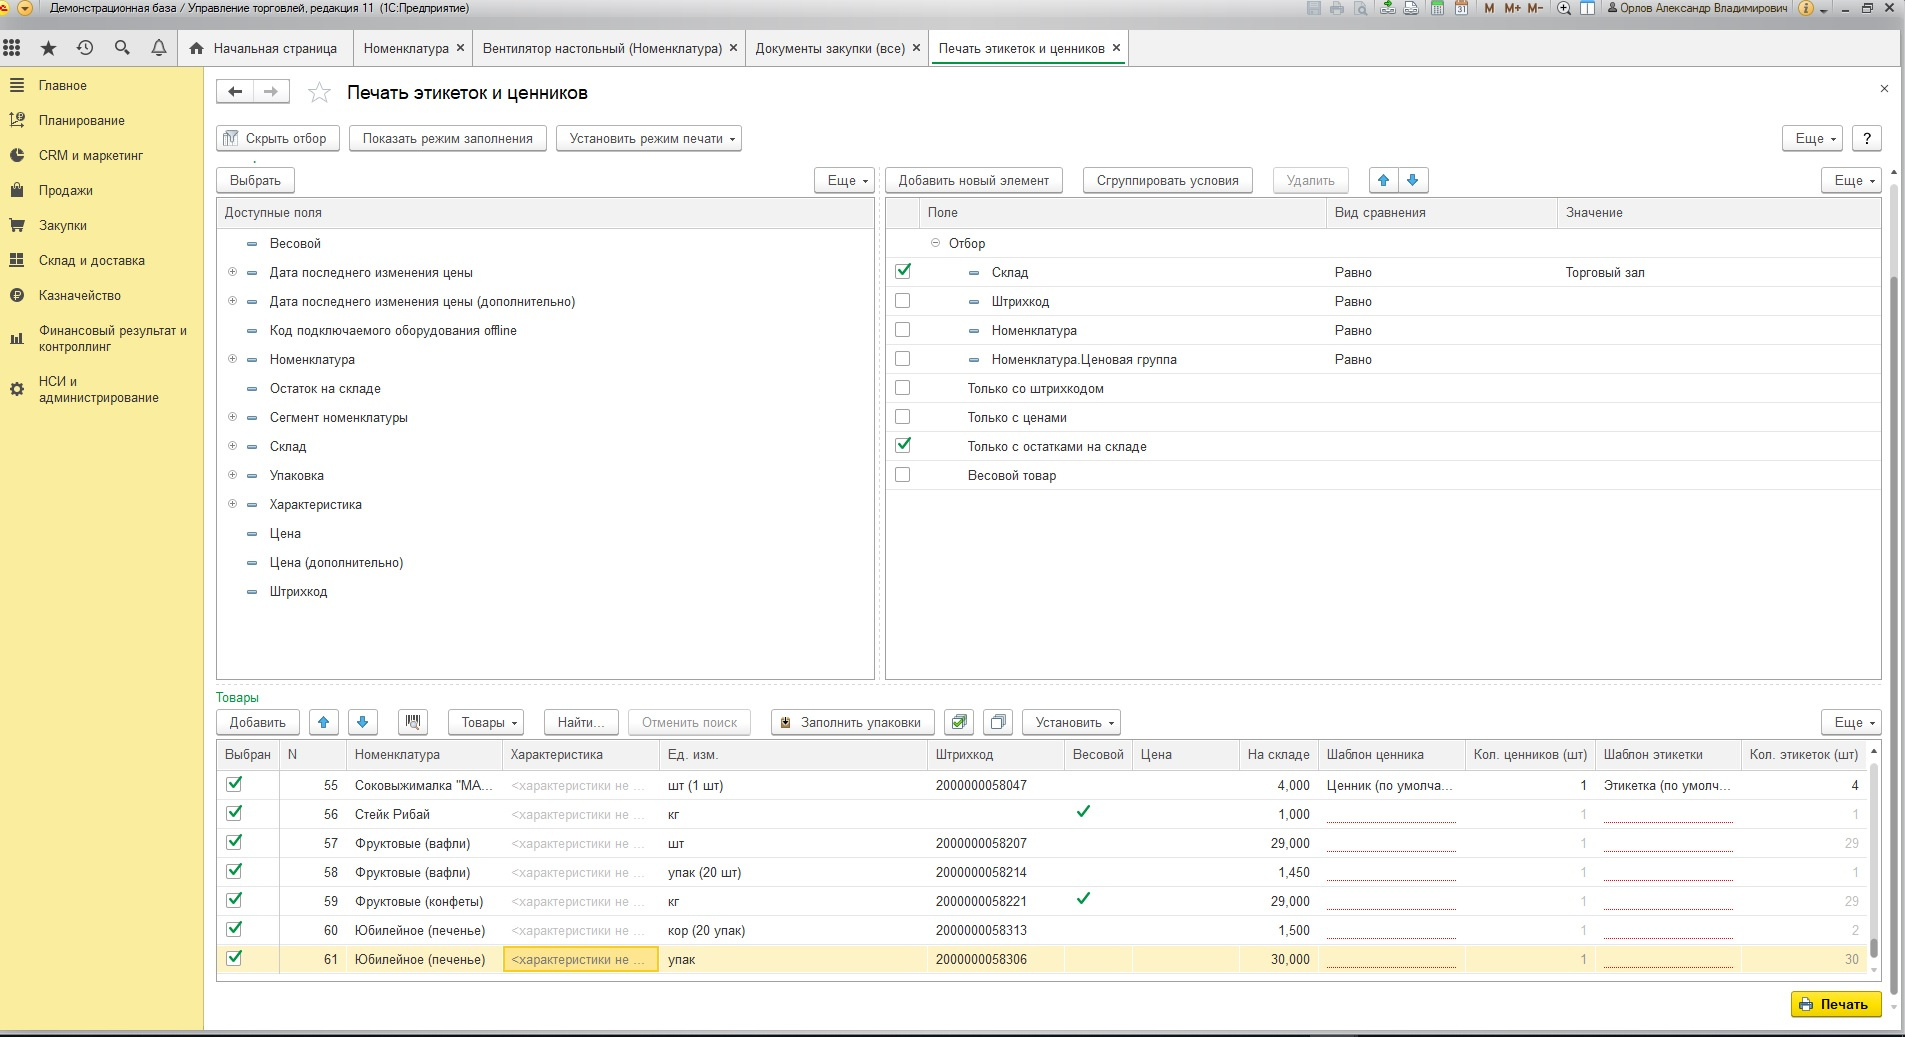Move filter condition up arrow
This screenshot has height=1037, width=1905.
(1383, 180)
